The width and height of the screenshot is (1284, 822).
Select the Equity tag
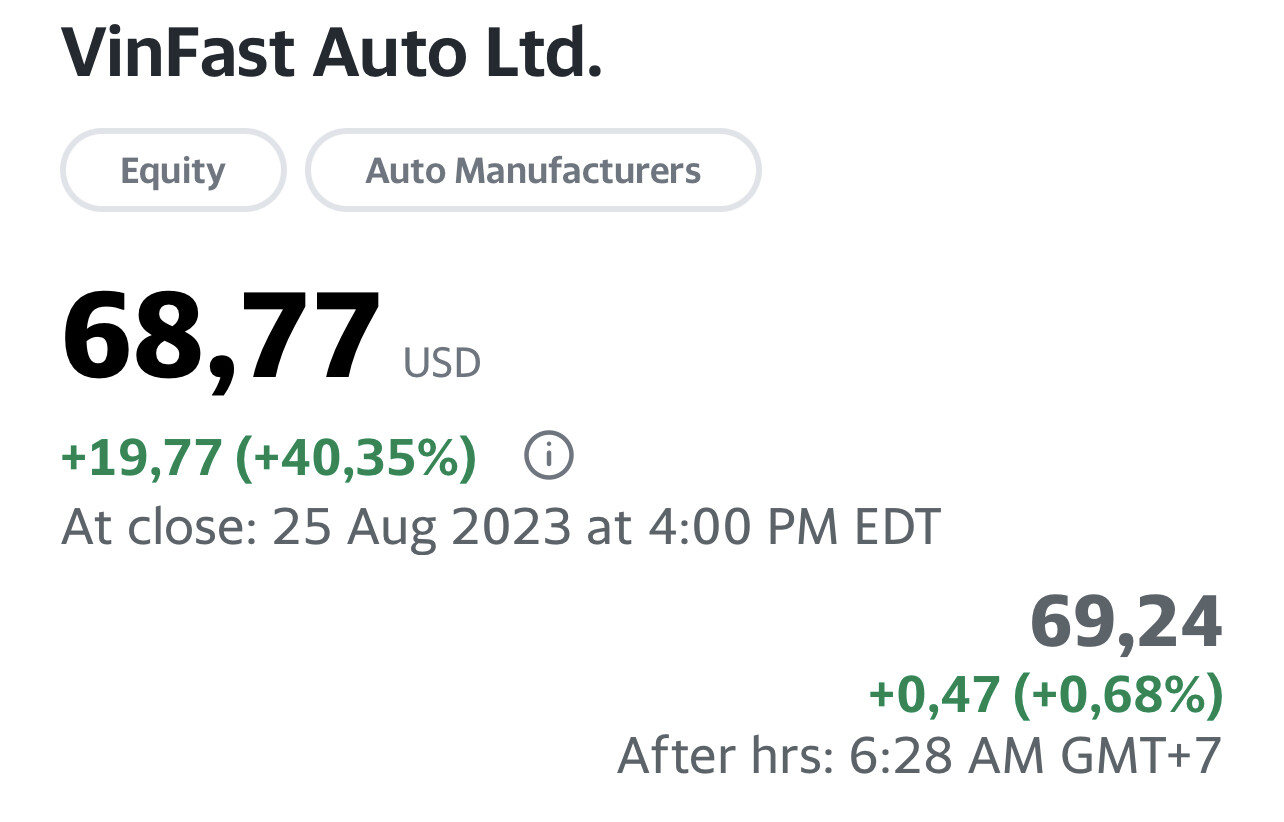(173, 171)
